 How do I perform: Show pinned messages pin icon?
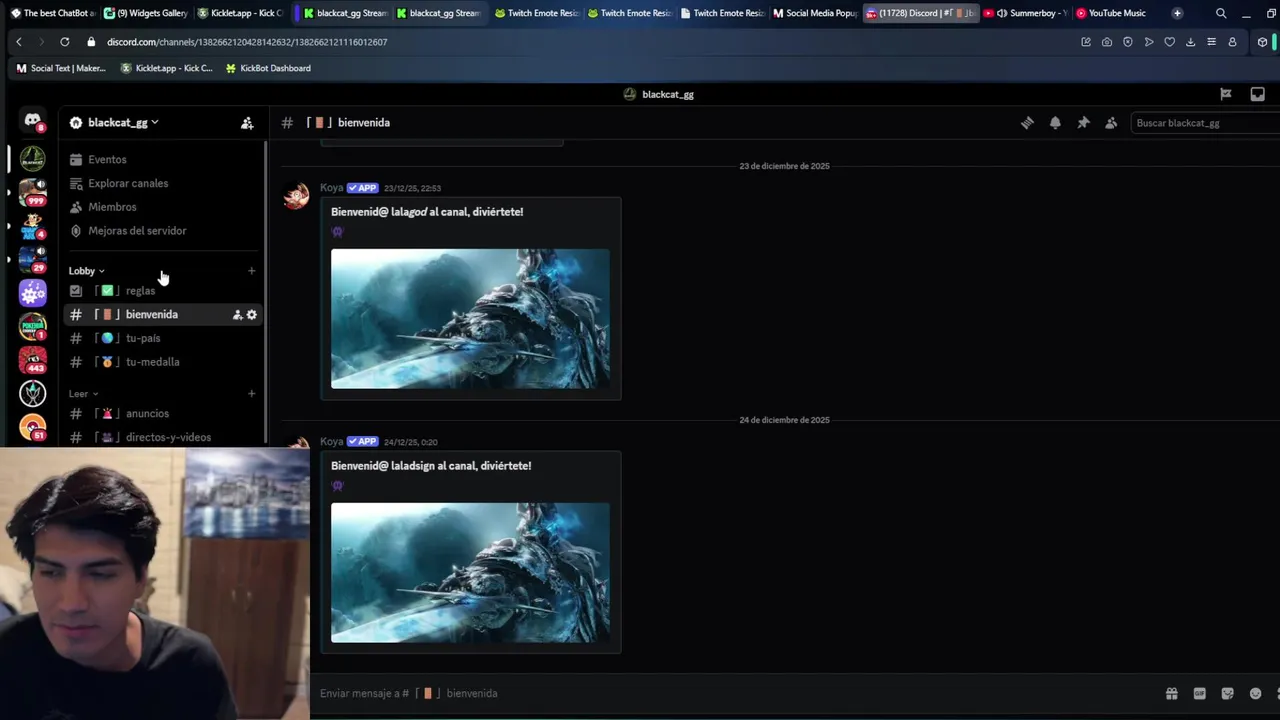1083,123
